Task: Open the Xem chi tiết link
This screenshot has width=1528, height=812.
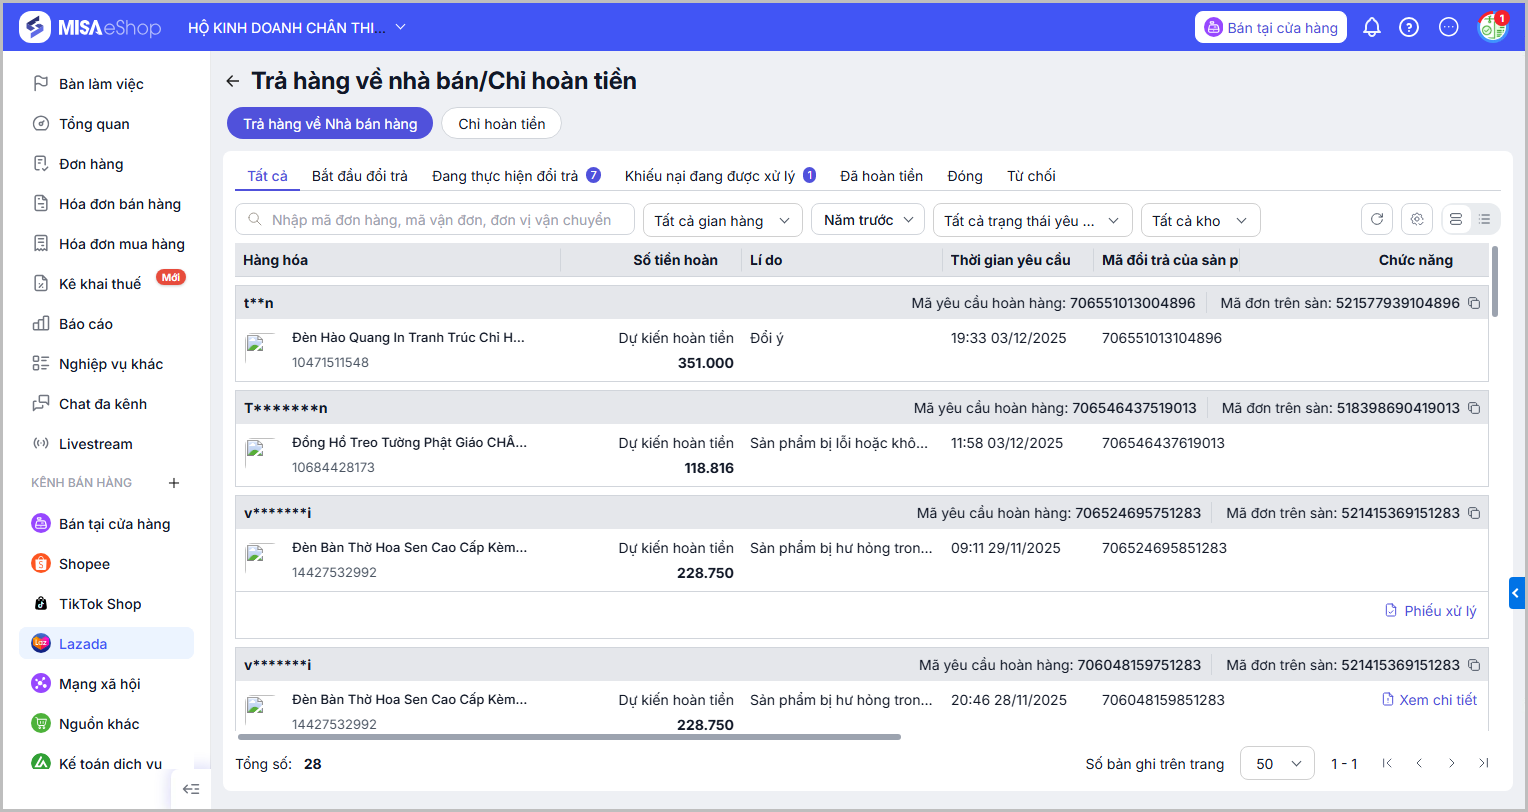Action: [1429, 700]
